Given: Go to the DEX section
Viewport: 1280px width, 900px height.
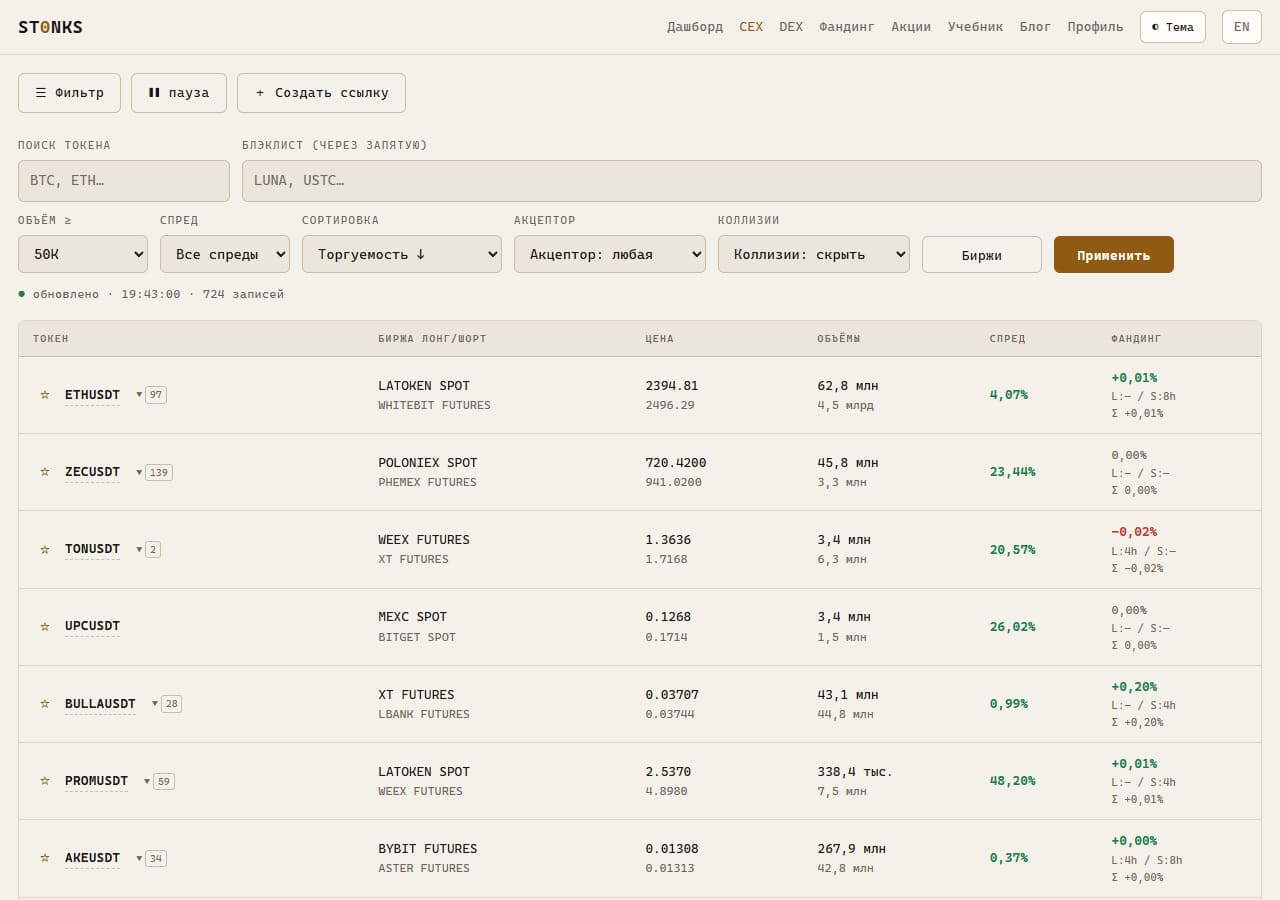Looking at the screenshot, I should [791, 27].
